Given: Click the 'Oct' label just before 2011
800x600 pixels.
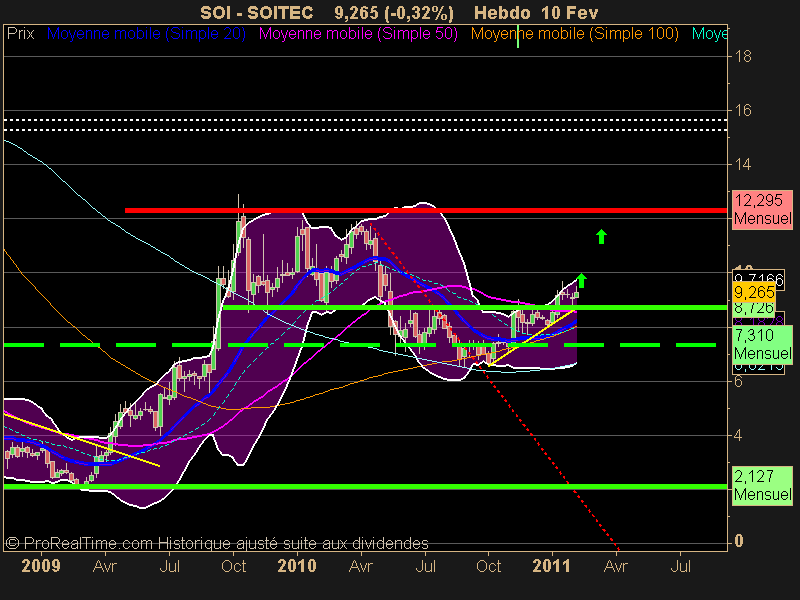Looking at the screenshot, I should click(488, 566).
